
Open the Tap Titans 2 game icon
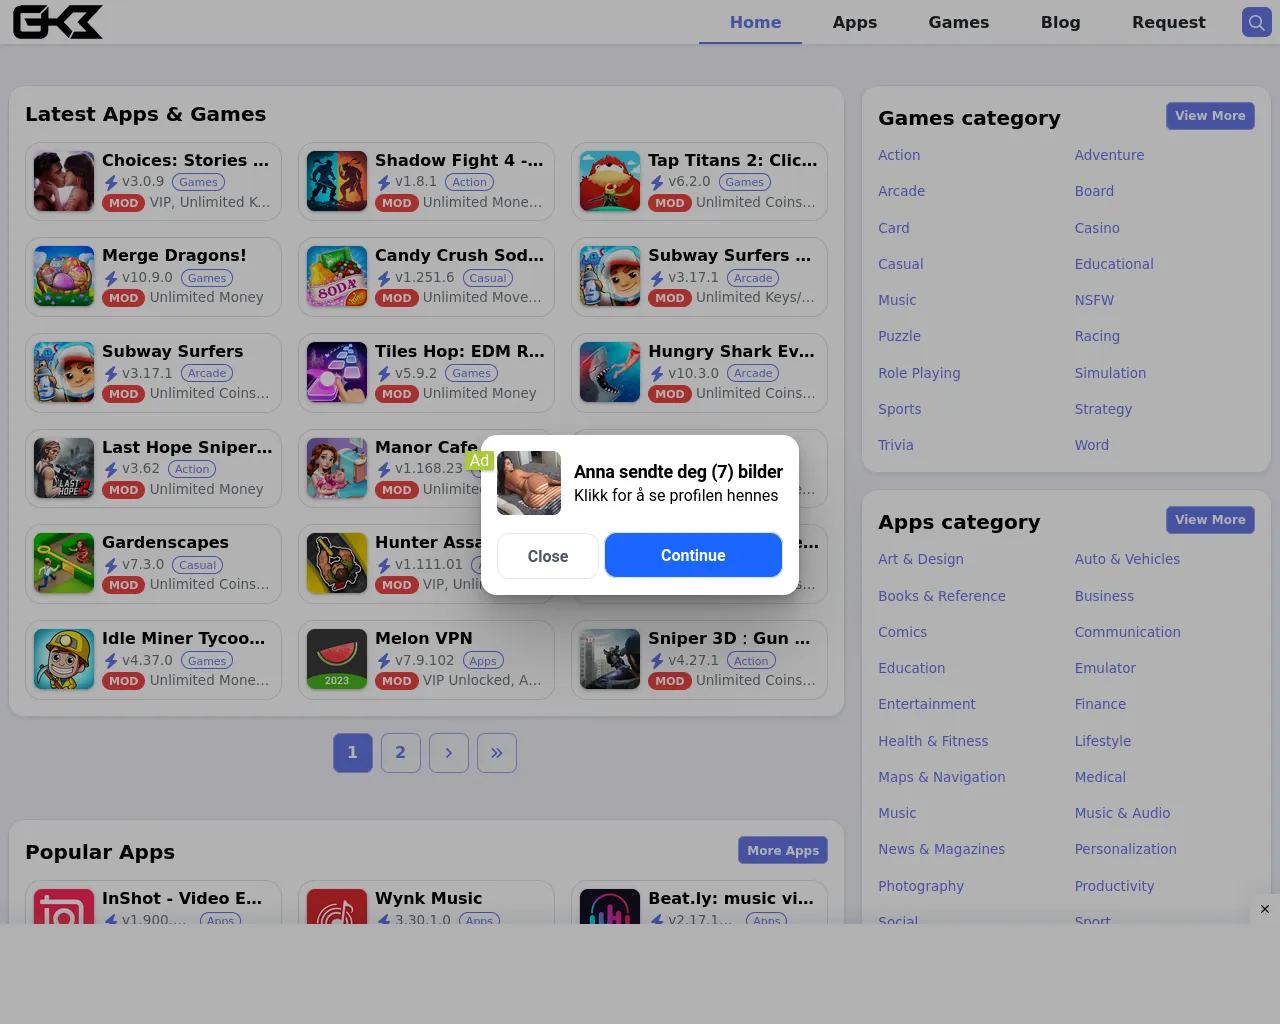[x=610, y=181]
